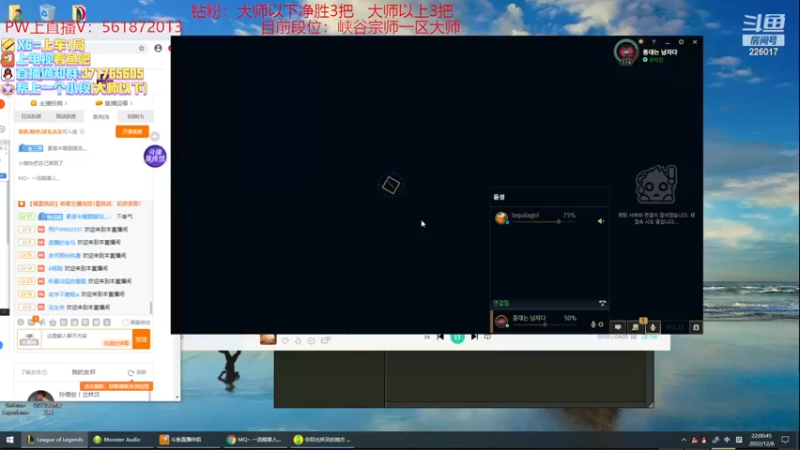The image size is (800, 450).
Task: Click the orange button in fan panel
Action: [132, 132]
